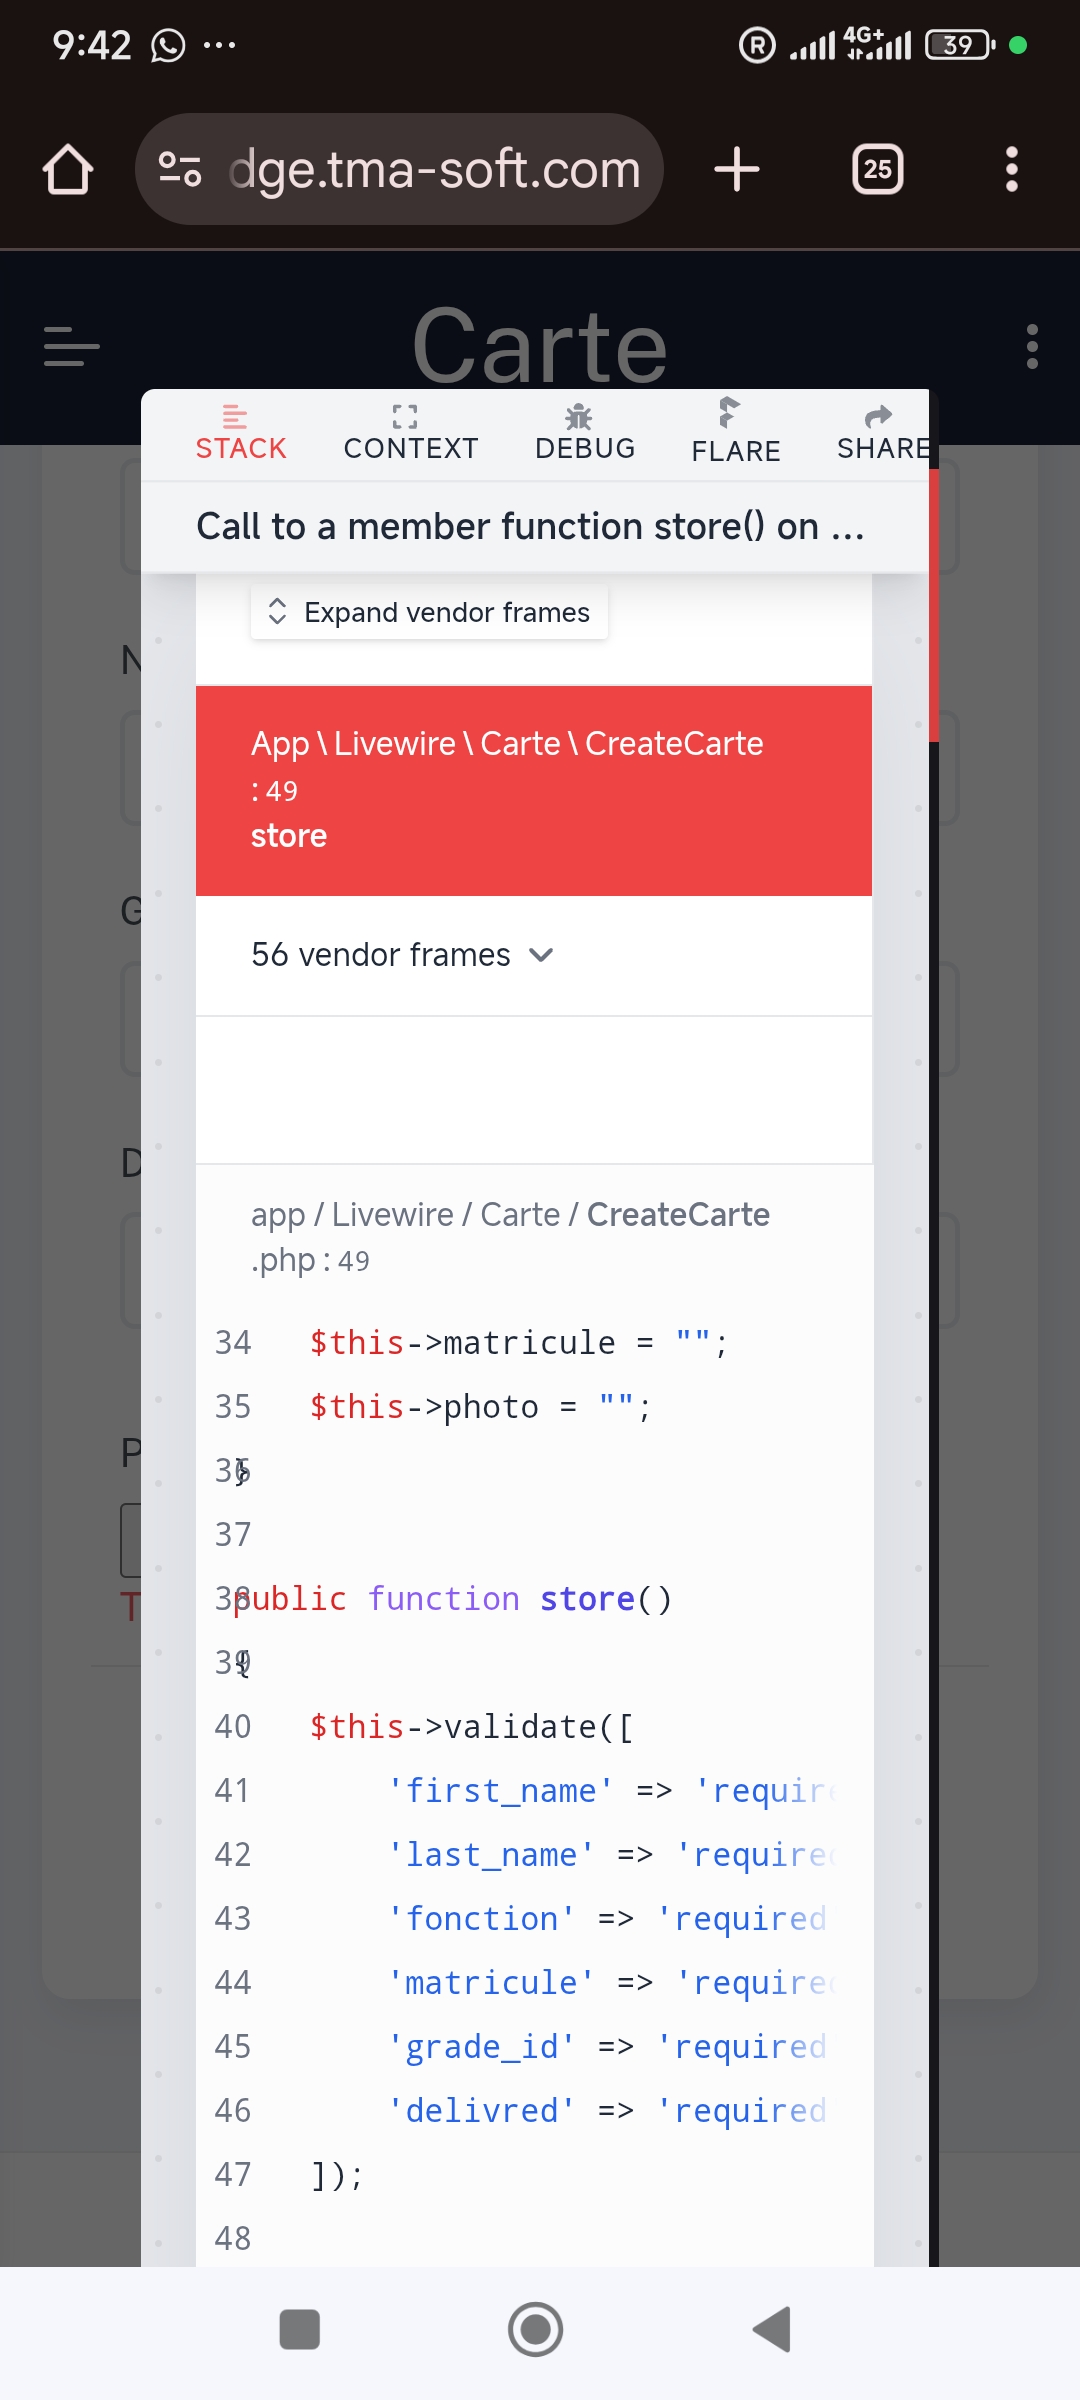Open the DEBUG tab
1080x2400 pixels.
click(x=585, y=434)
